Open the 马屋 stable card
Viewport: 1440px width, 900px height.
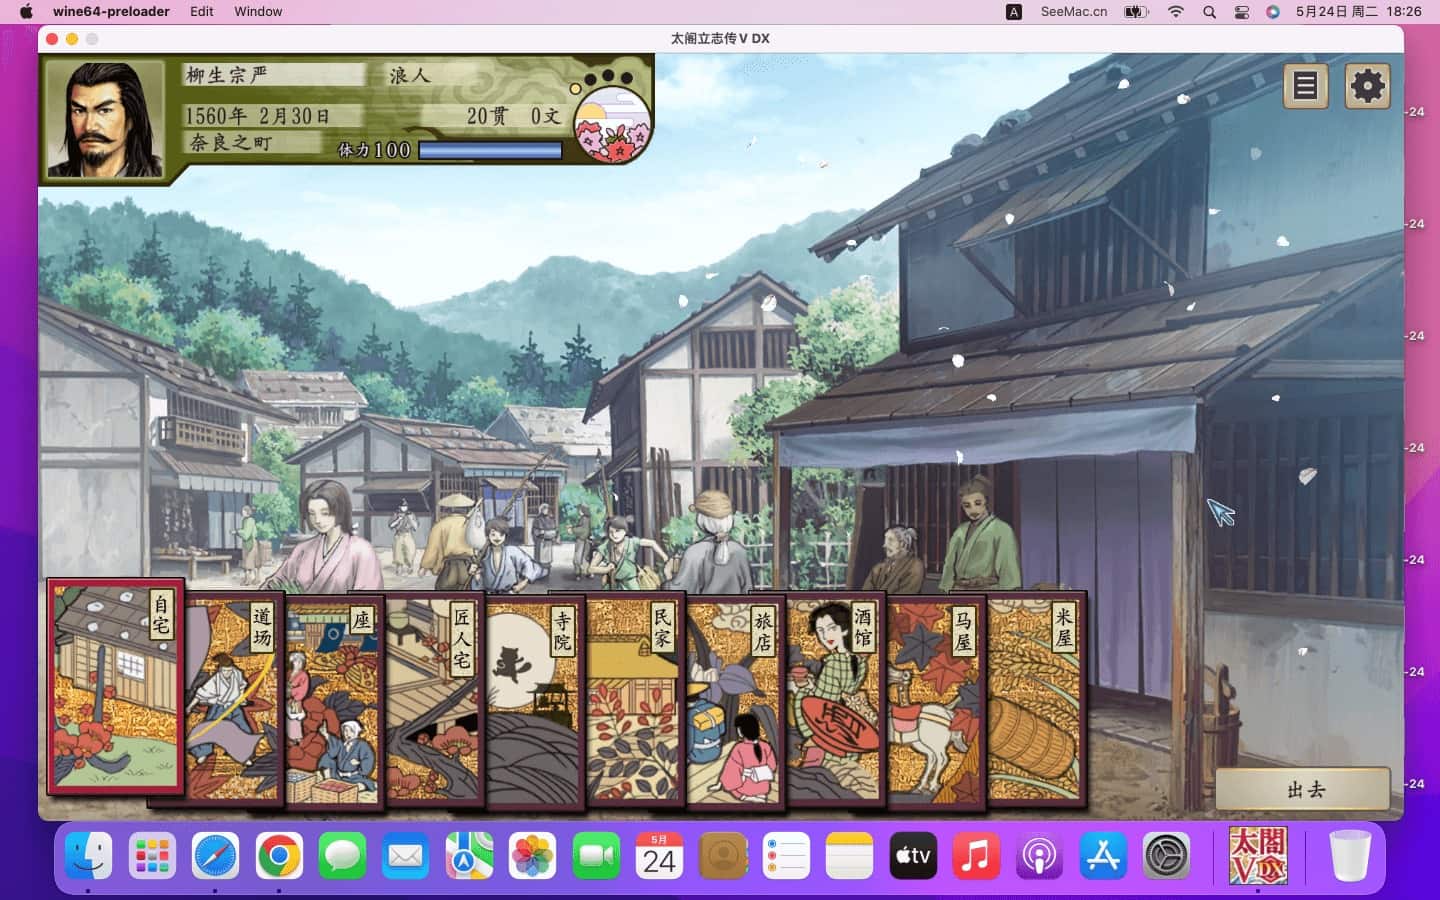point(936,700)
